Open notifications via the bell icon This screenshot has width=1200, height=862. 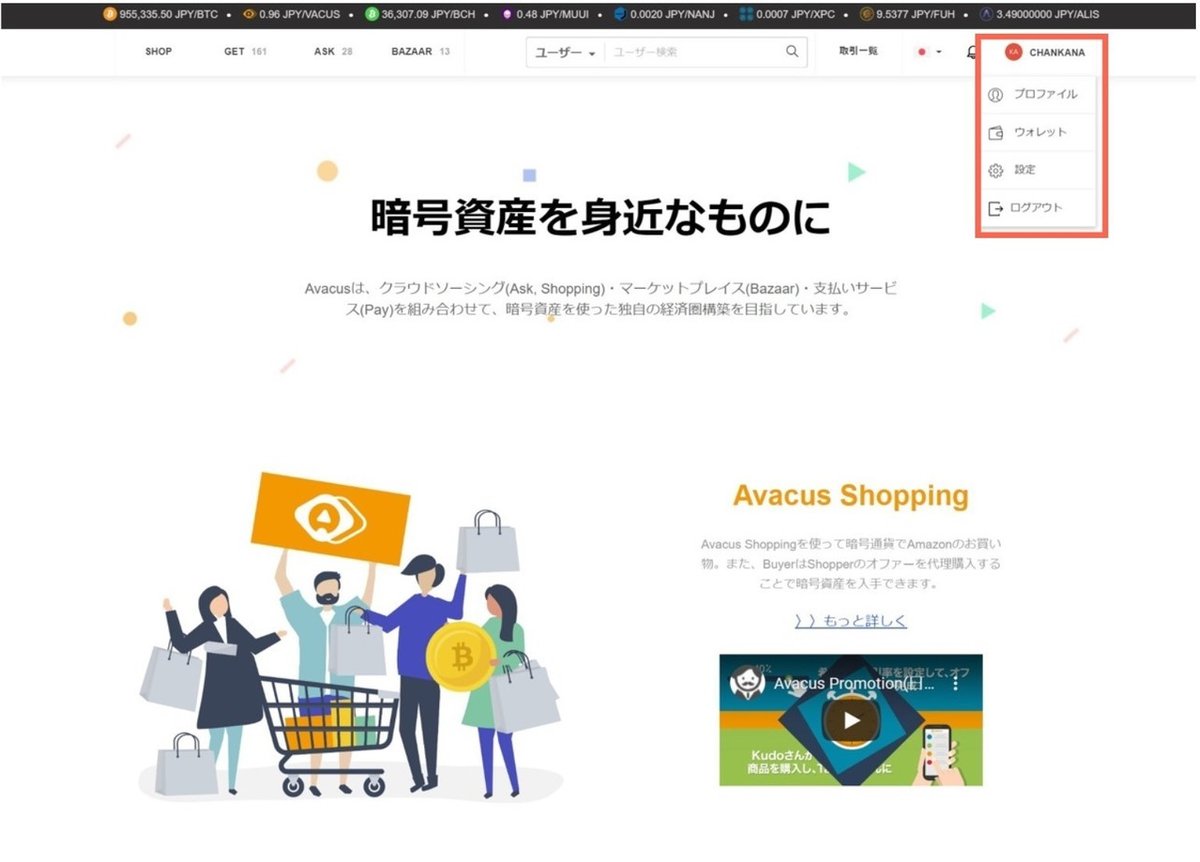[970, 52]
